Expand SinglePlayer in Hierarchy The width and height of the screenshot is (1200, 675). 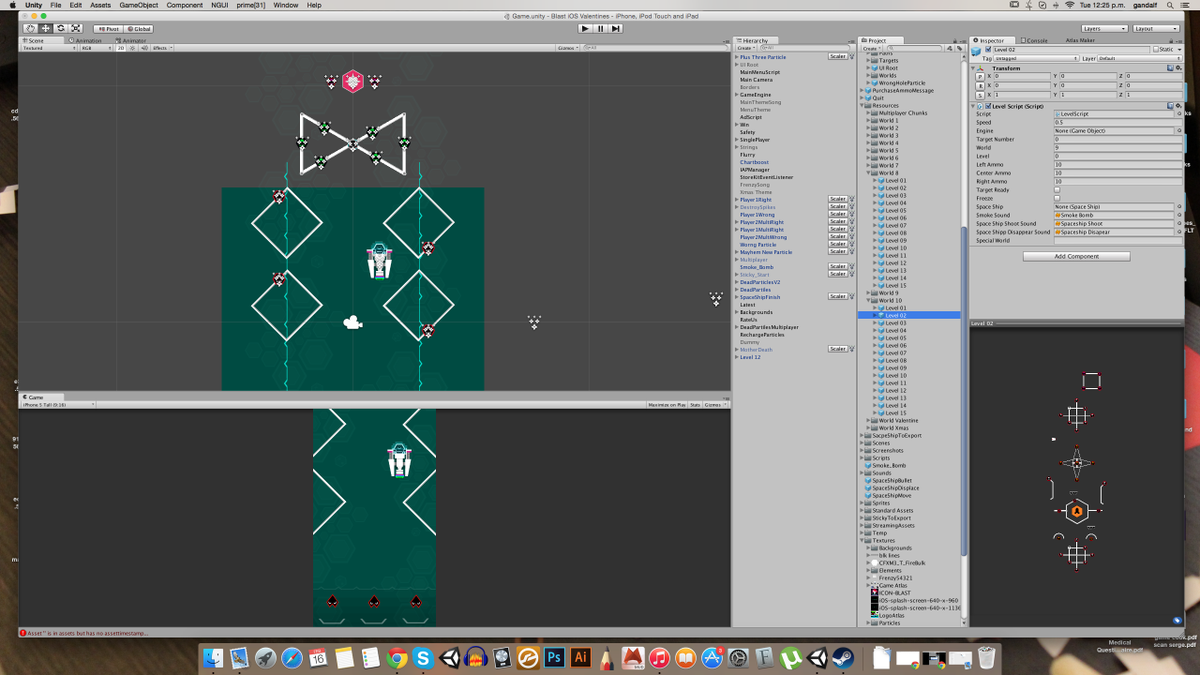(x=737, y=139)
